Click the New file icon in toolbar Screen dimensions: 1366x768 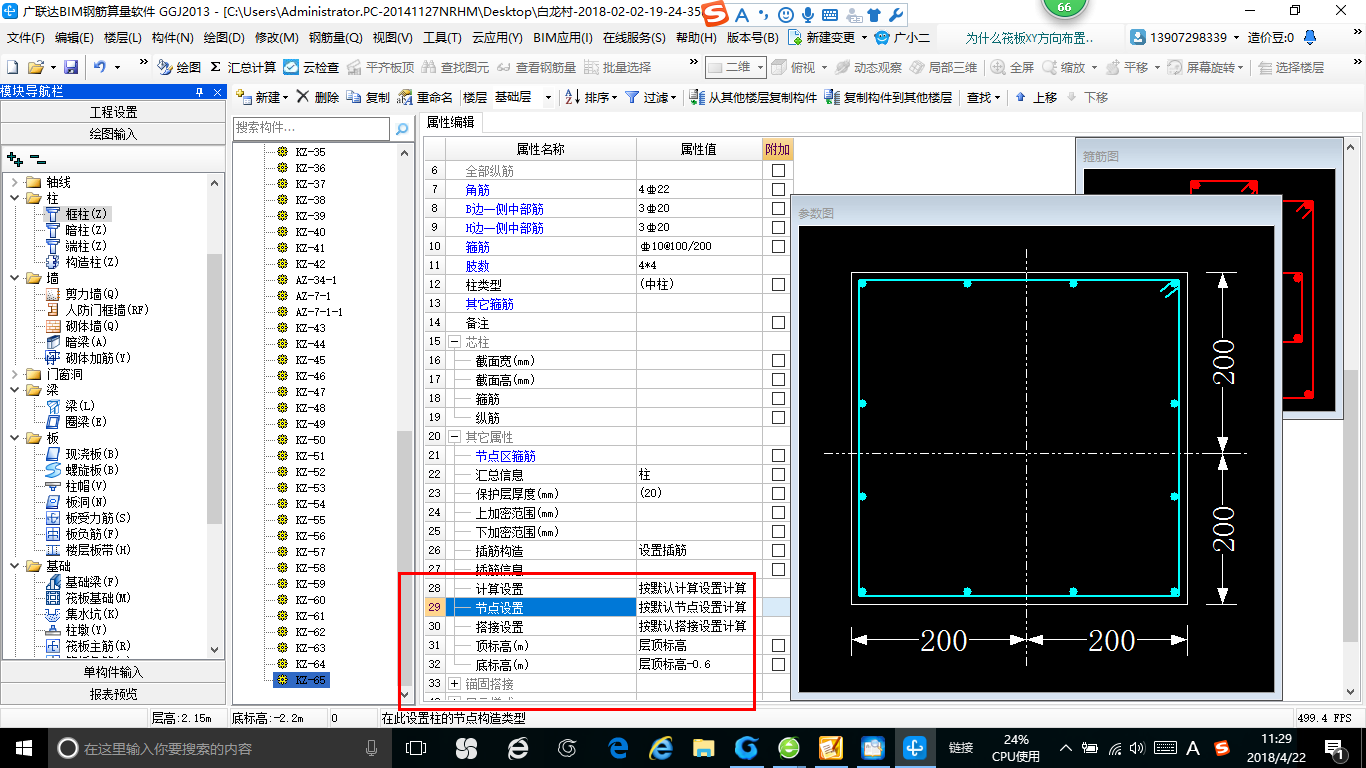pyautogui.click(x=12, y=67)
